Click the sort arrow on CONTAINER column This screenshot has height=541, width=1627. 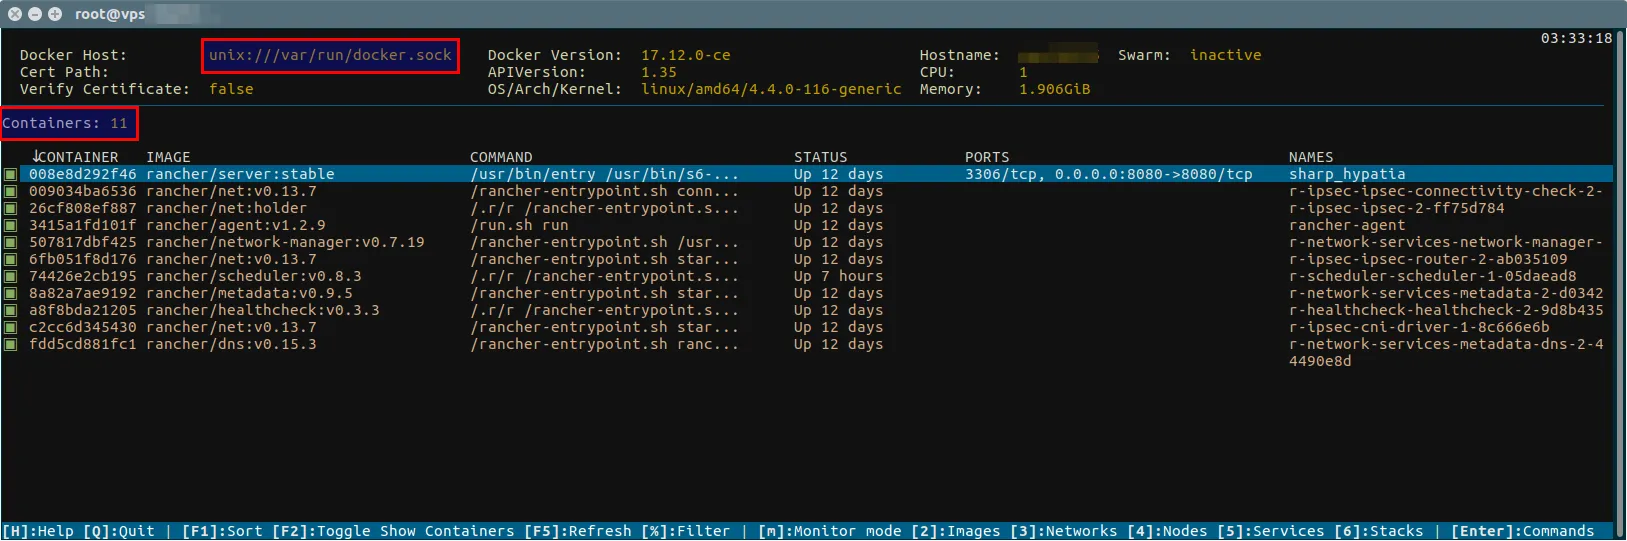point(36,156)
